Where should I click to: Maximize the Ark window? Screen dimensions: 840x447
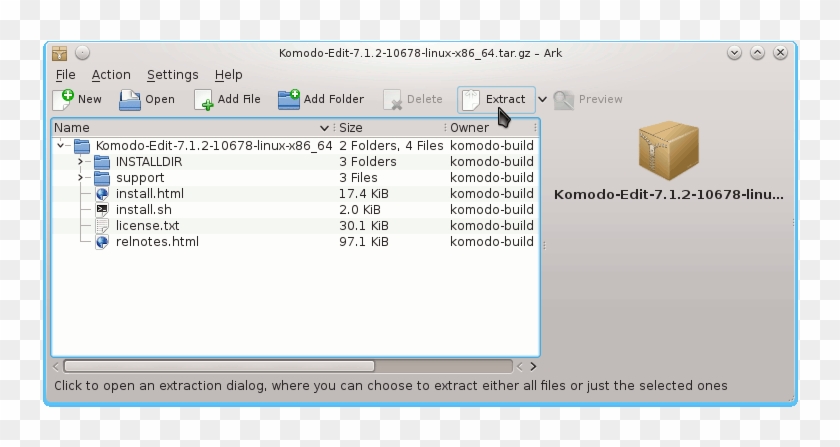tap(757, 53)
